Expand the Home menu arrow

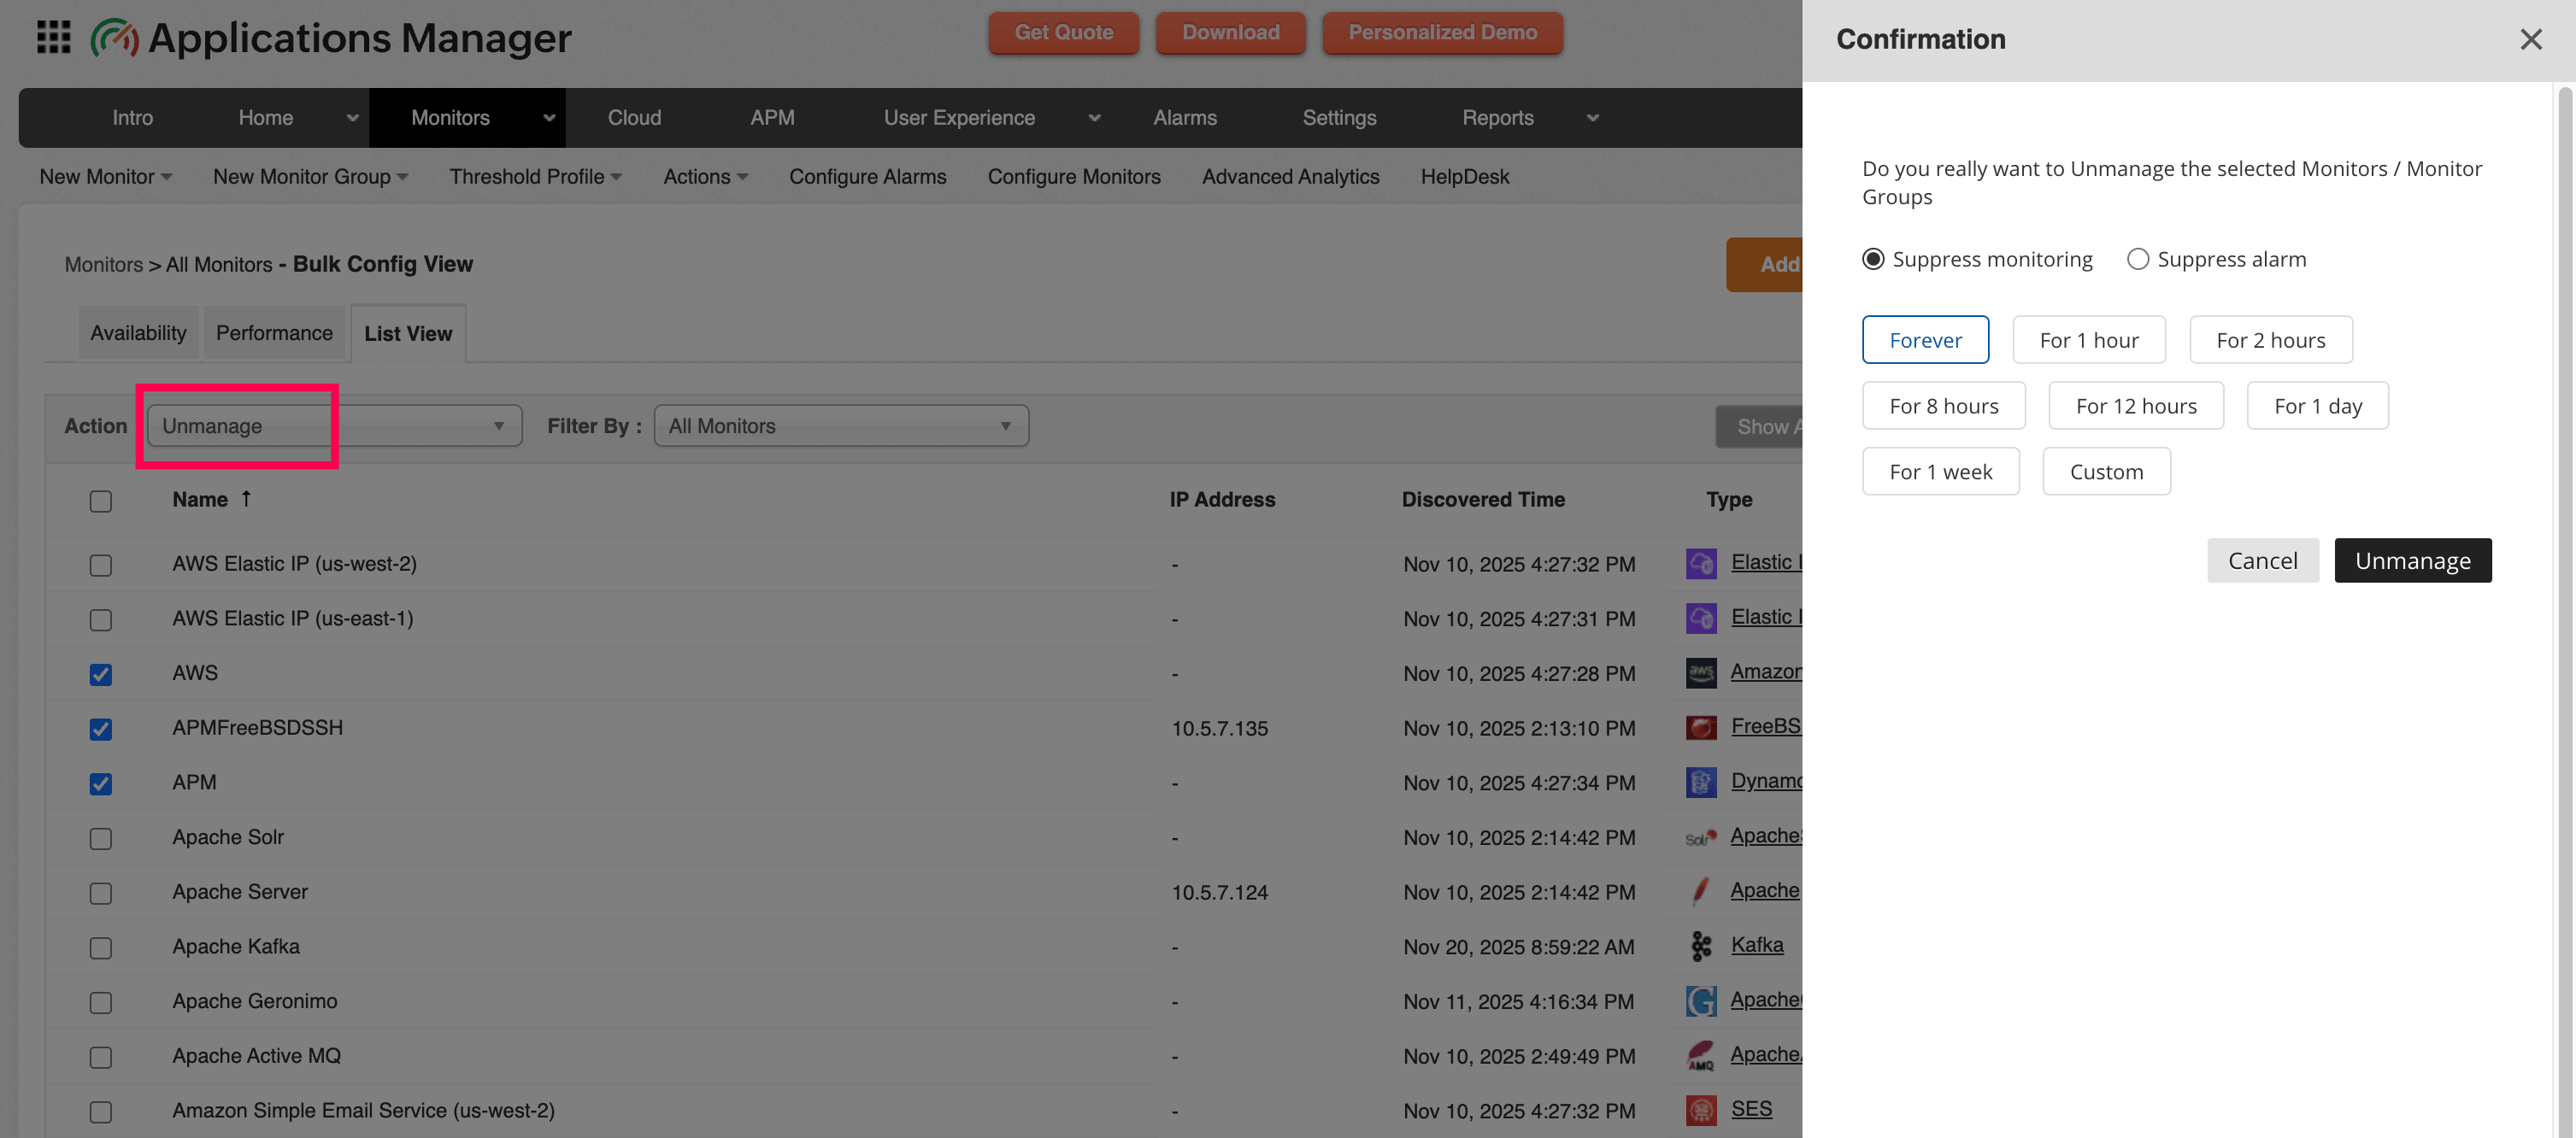pos(352,118)
